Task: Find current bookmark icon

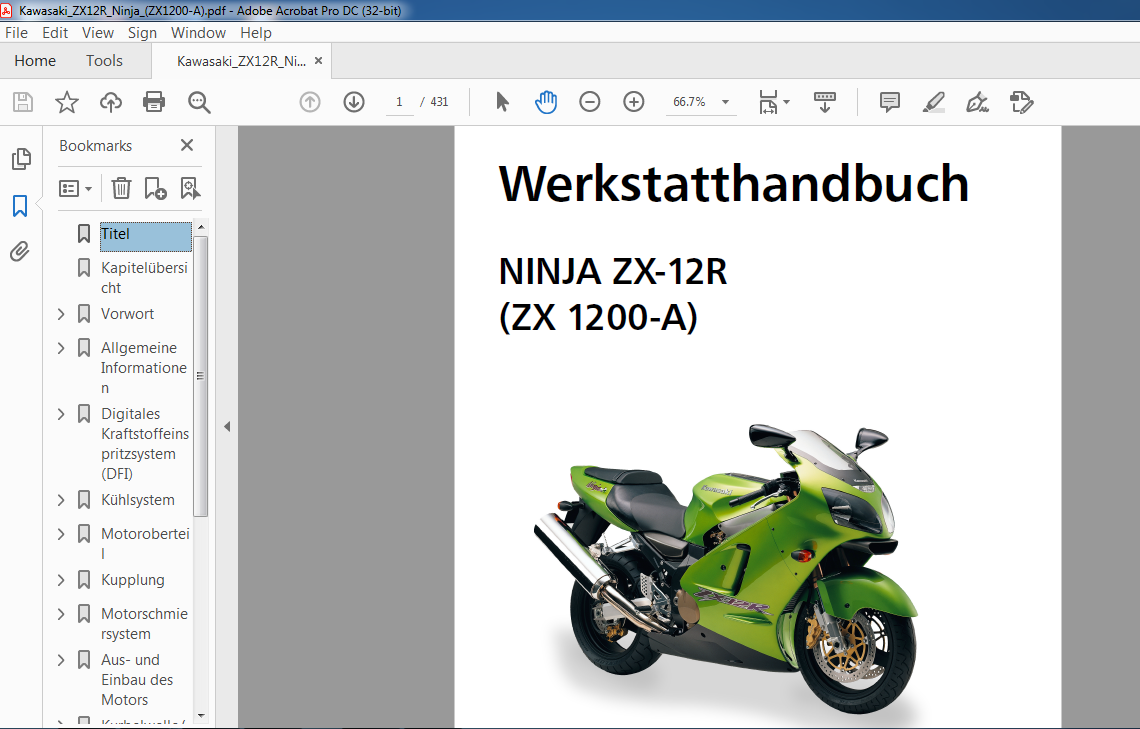Action: [190, 188]
